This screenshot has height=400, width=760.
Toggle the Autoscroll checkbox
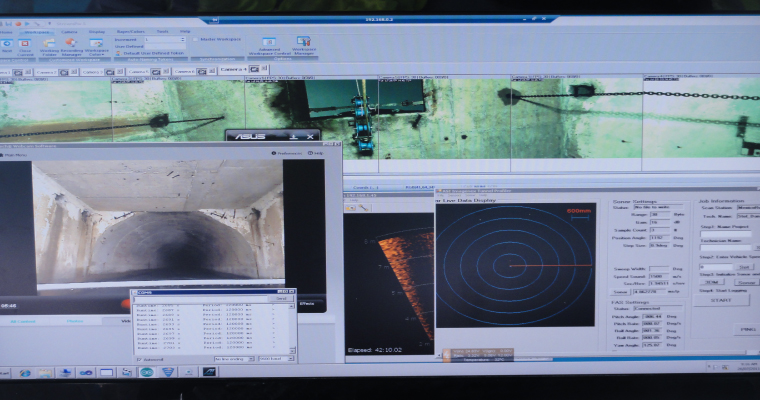click(x=138, y=357)
